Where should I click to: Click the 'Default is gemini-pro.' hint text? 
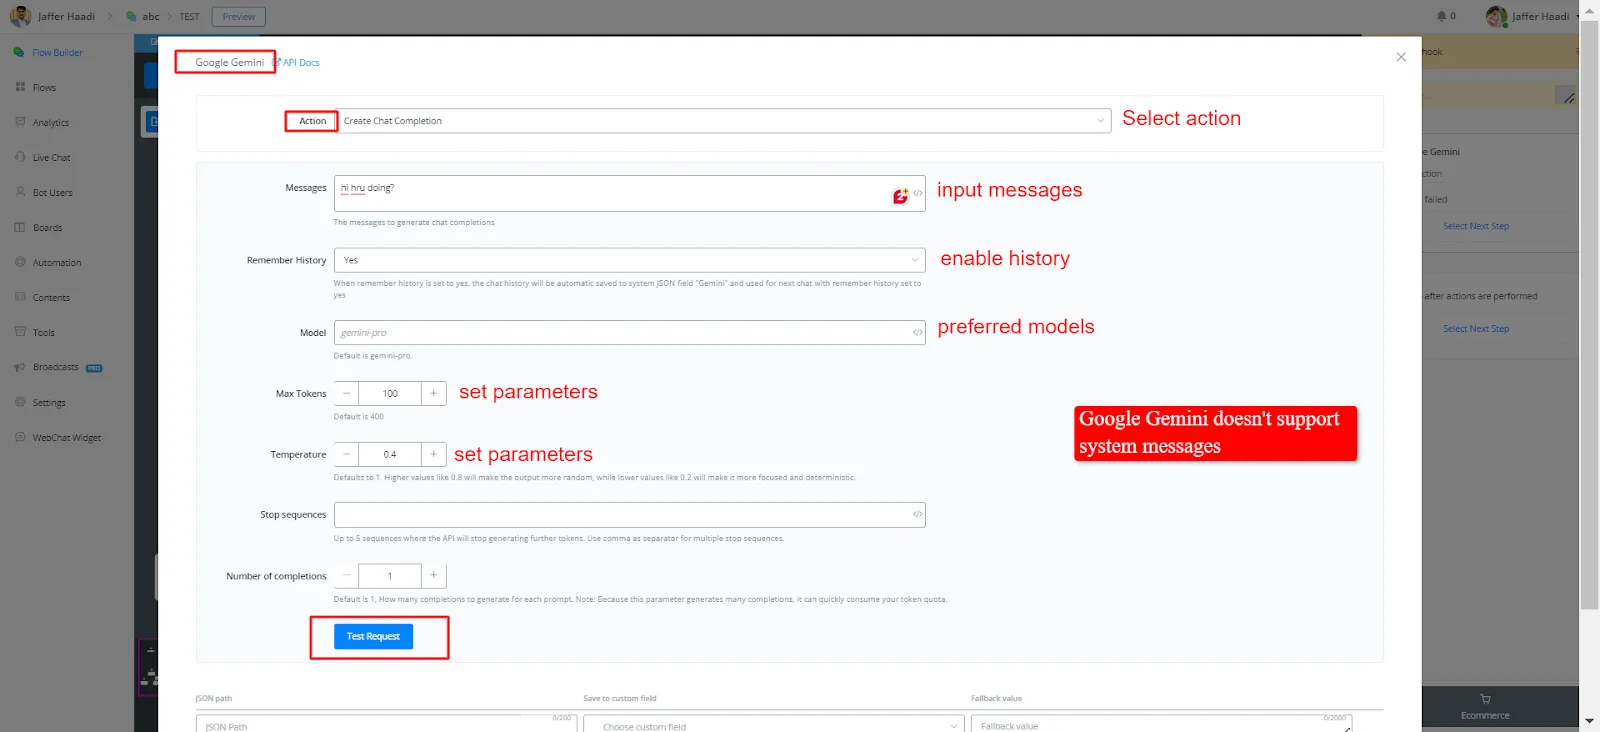point(373,356)
